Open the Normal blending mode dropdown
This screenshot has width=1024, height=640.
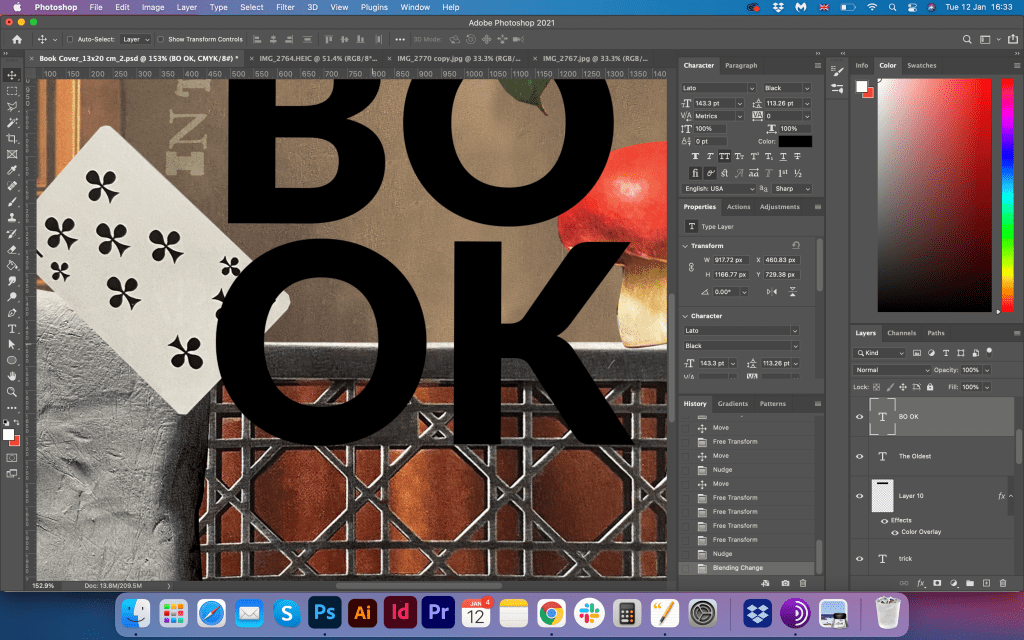[x=892, y=370]
